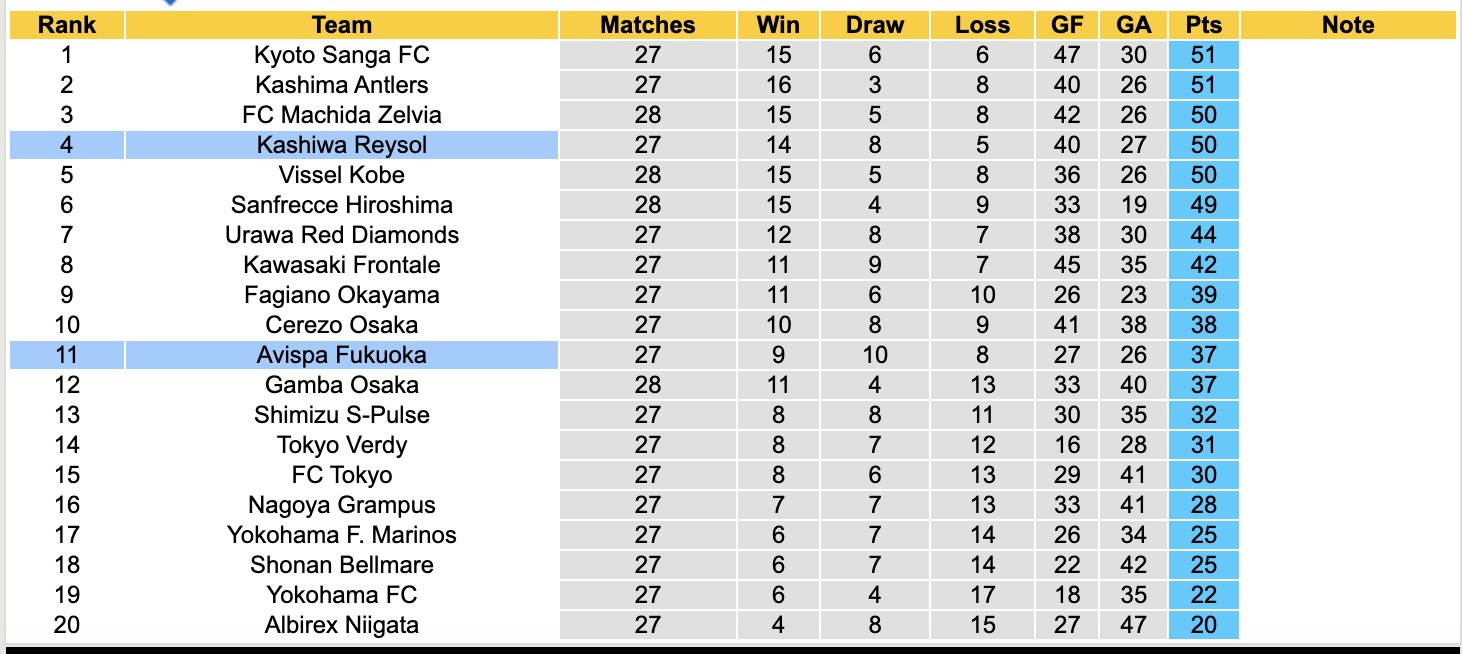Click the GF column header
Screen dimensions: 1462x654
click(x=1066, y=25)
